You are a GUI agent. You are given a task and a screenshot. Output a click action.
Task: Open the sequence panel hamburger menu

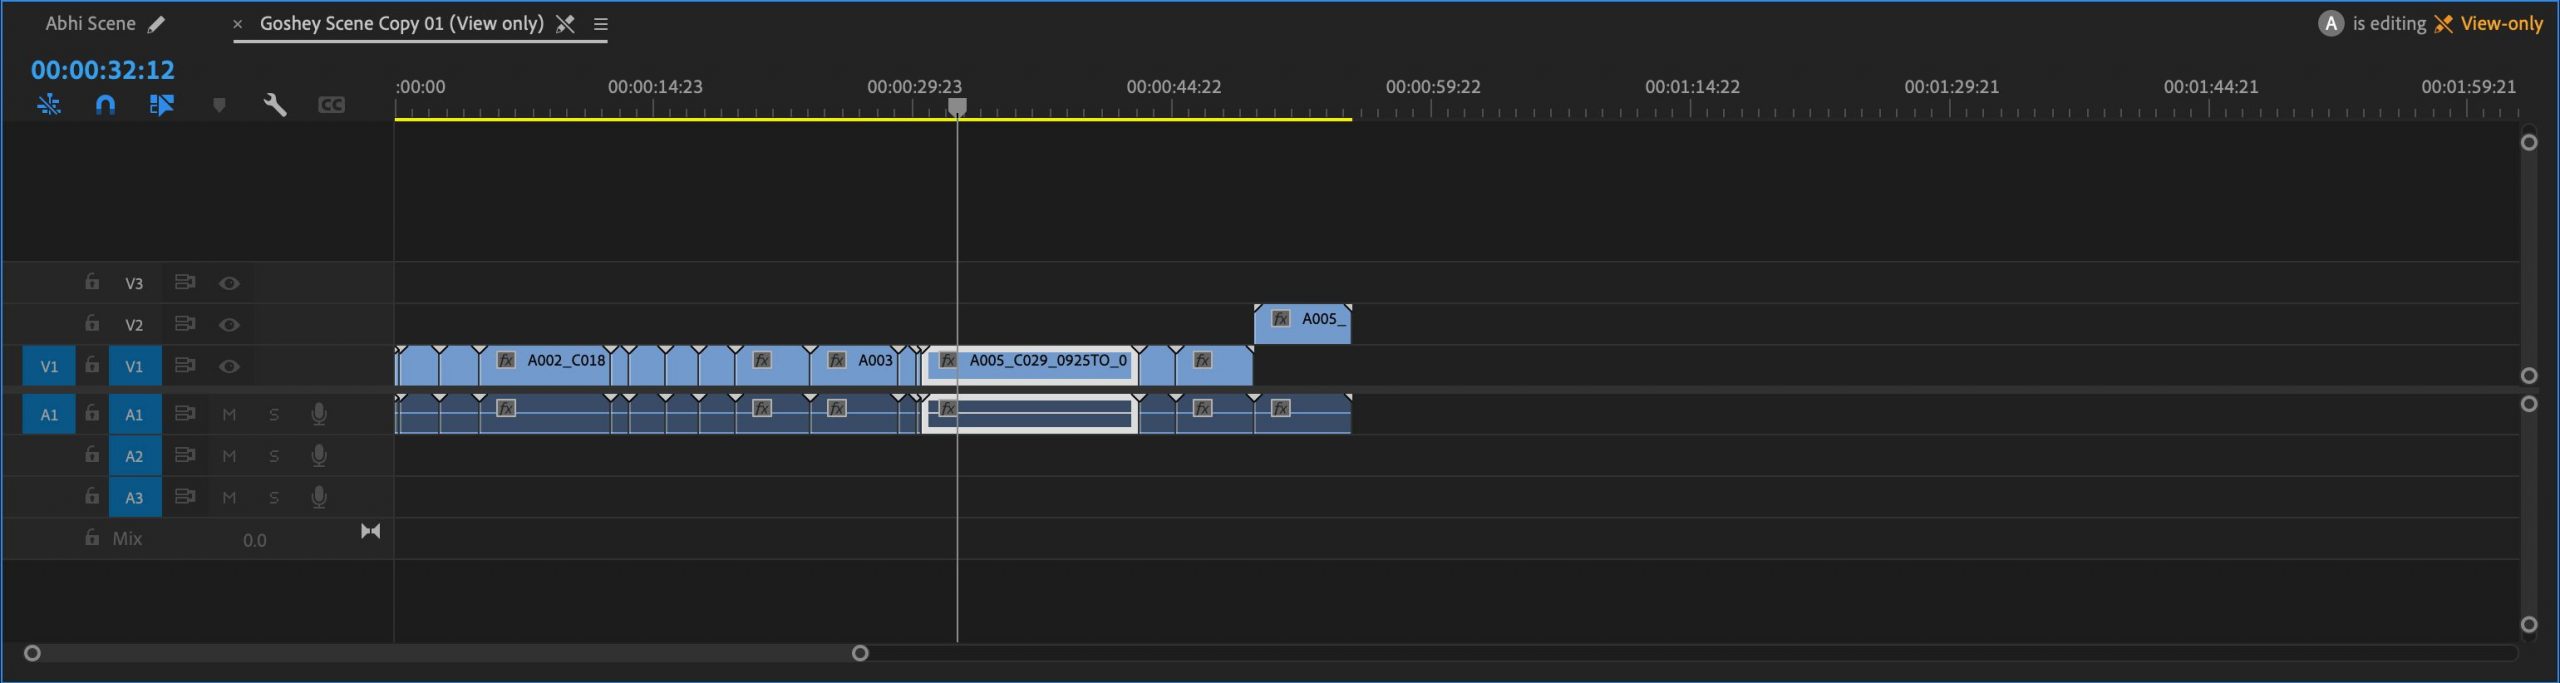(600, 24)
